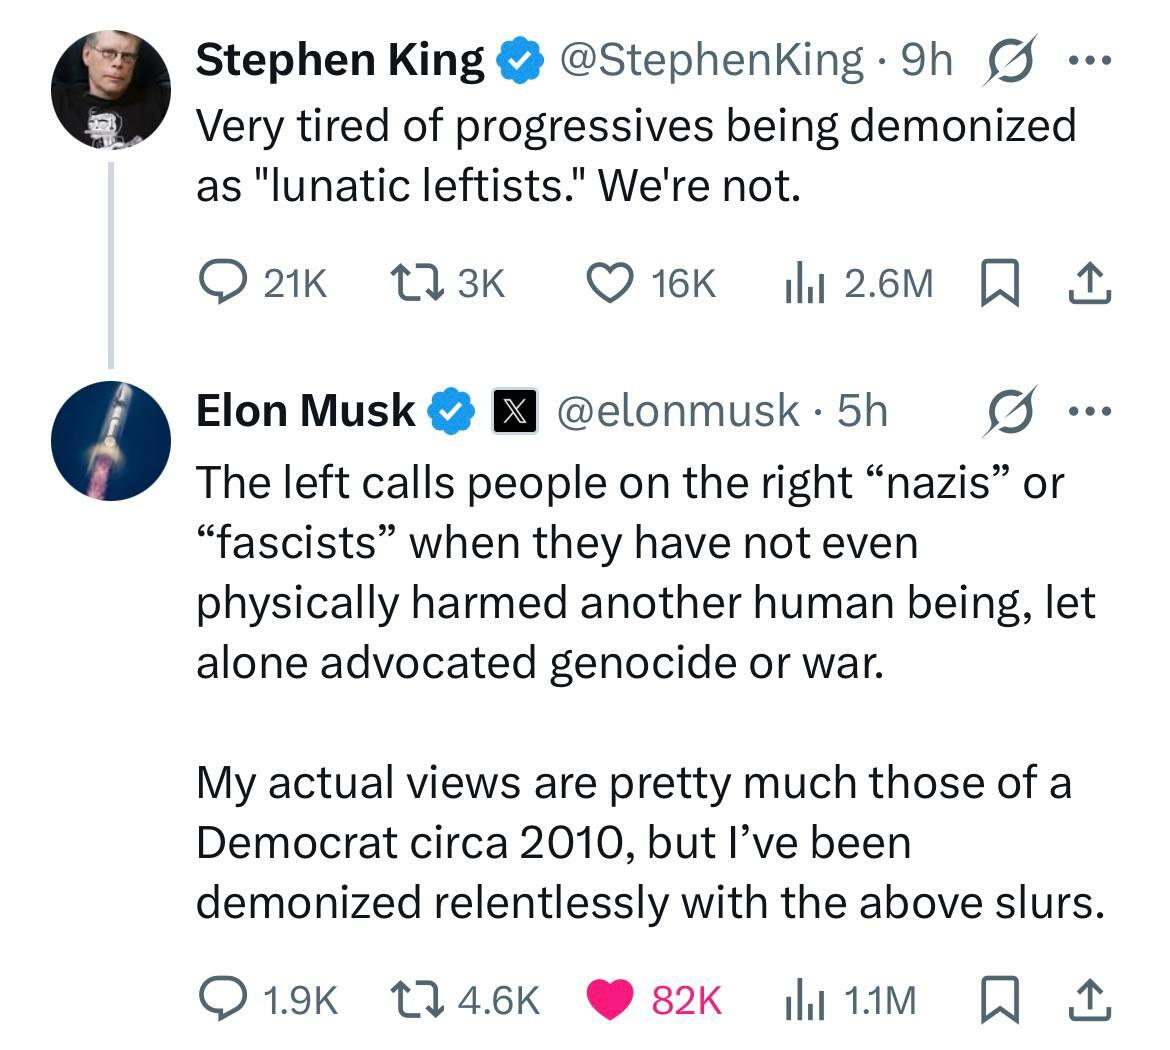Click Grok icon on Elon Musk's tweet
Screen dimensions: 1170x1050
tap(1008, 412)
